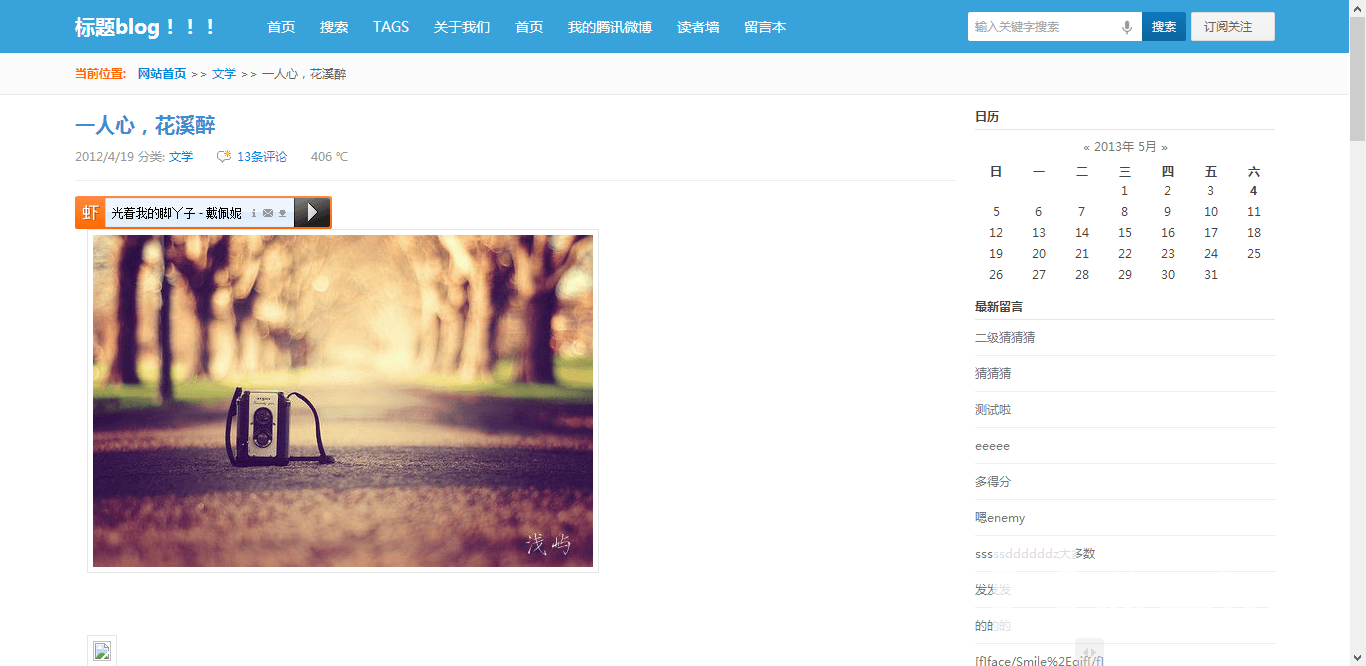1366x666 pixels.
Task: Go to next month in calendar
Action: tap(1164, 147)
